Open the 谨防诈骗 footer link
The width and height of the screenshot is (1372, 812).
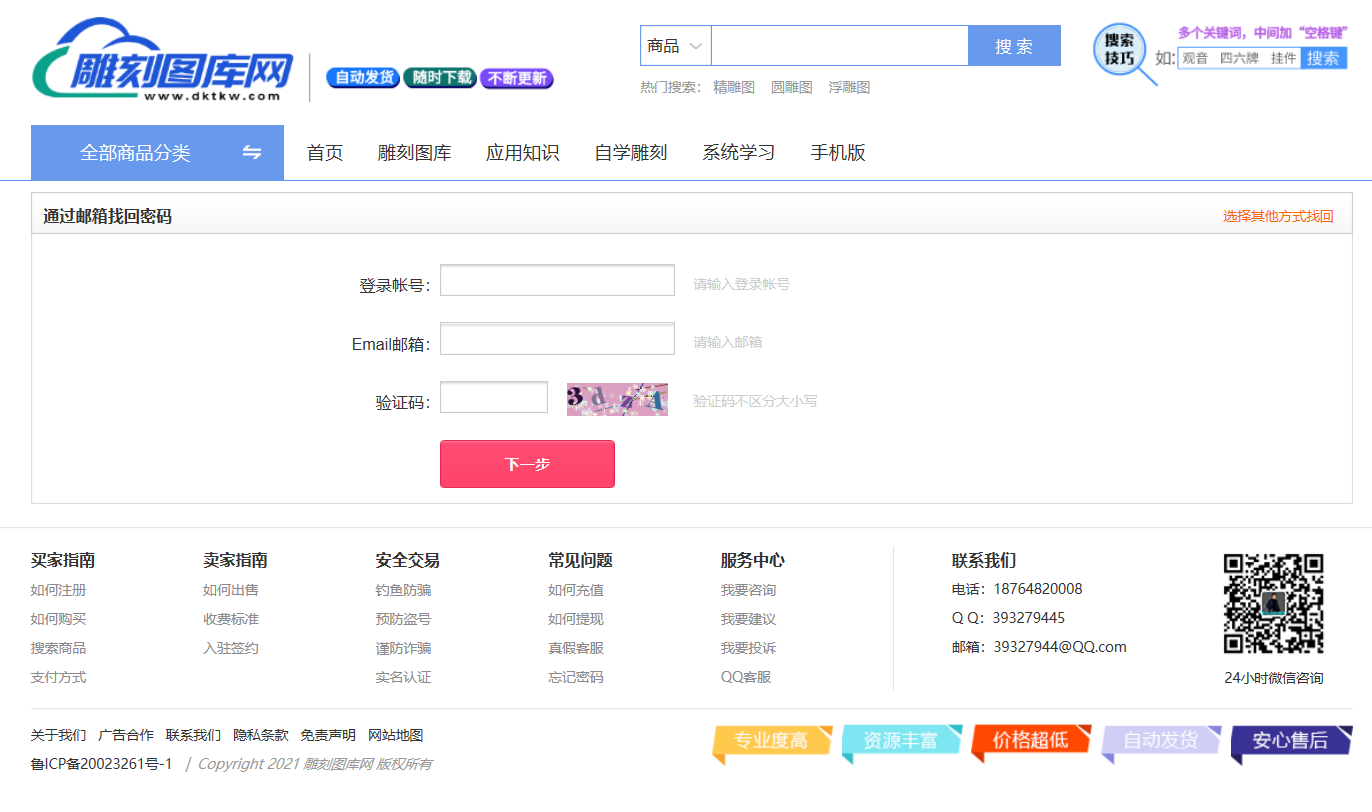pos(404,648)
